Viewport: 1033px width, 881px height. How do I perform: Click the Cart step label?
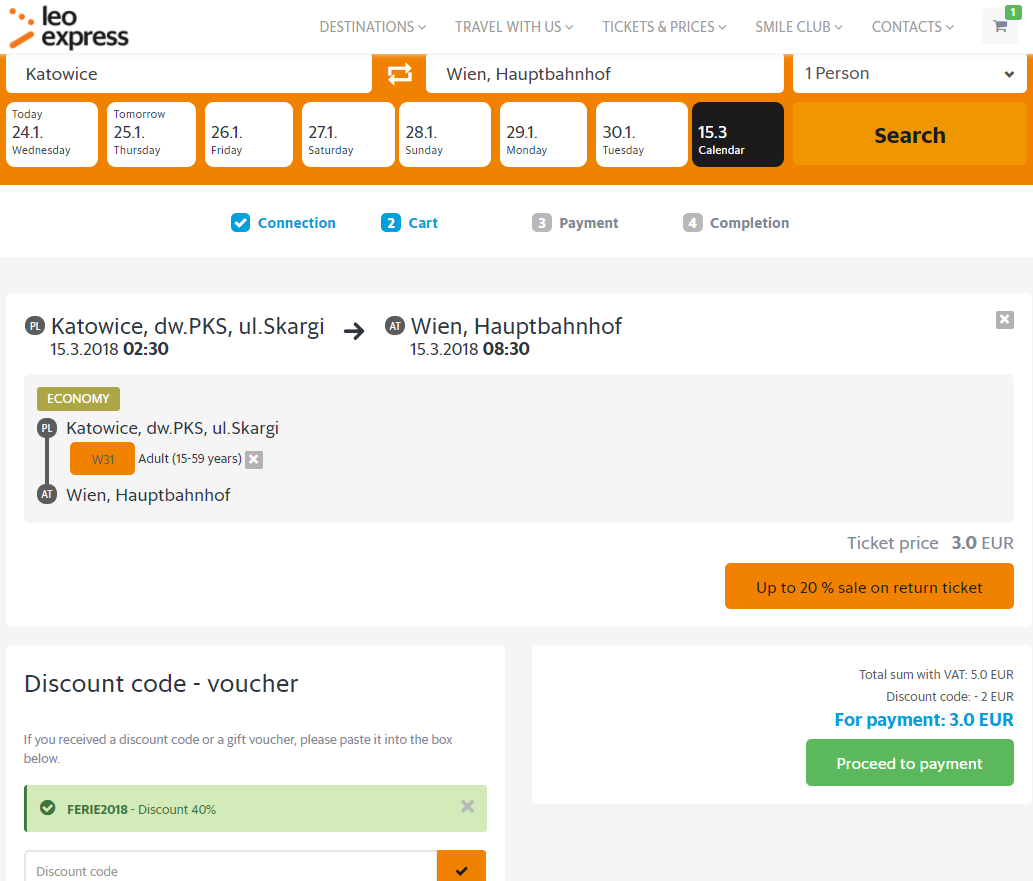click(423, 223)
